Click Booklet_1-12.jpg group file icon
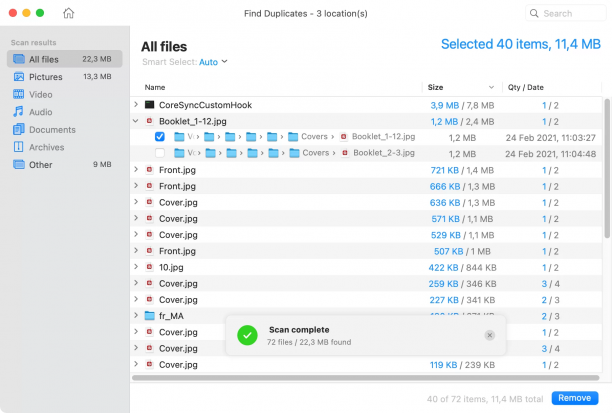 [149, 121]
